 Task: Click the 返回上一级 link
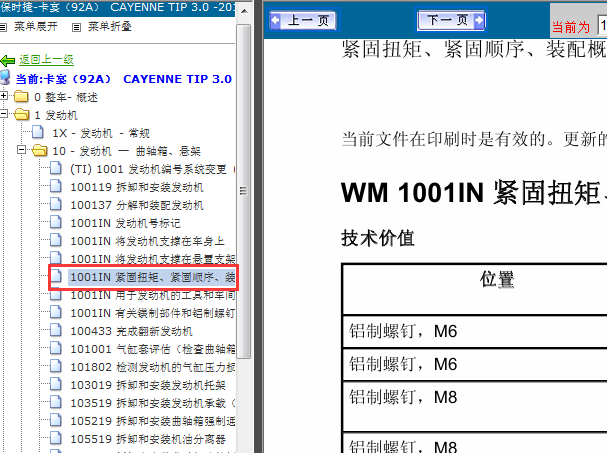point(46,60)
